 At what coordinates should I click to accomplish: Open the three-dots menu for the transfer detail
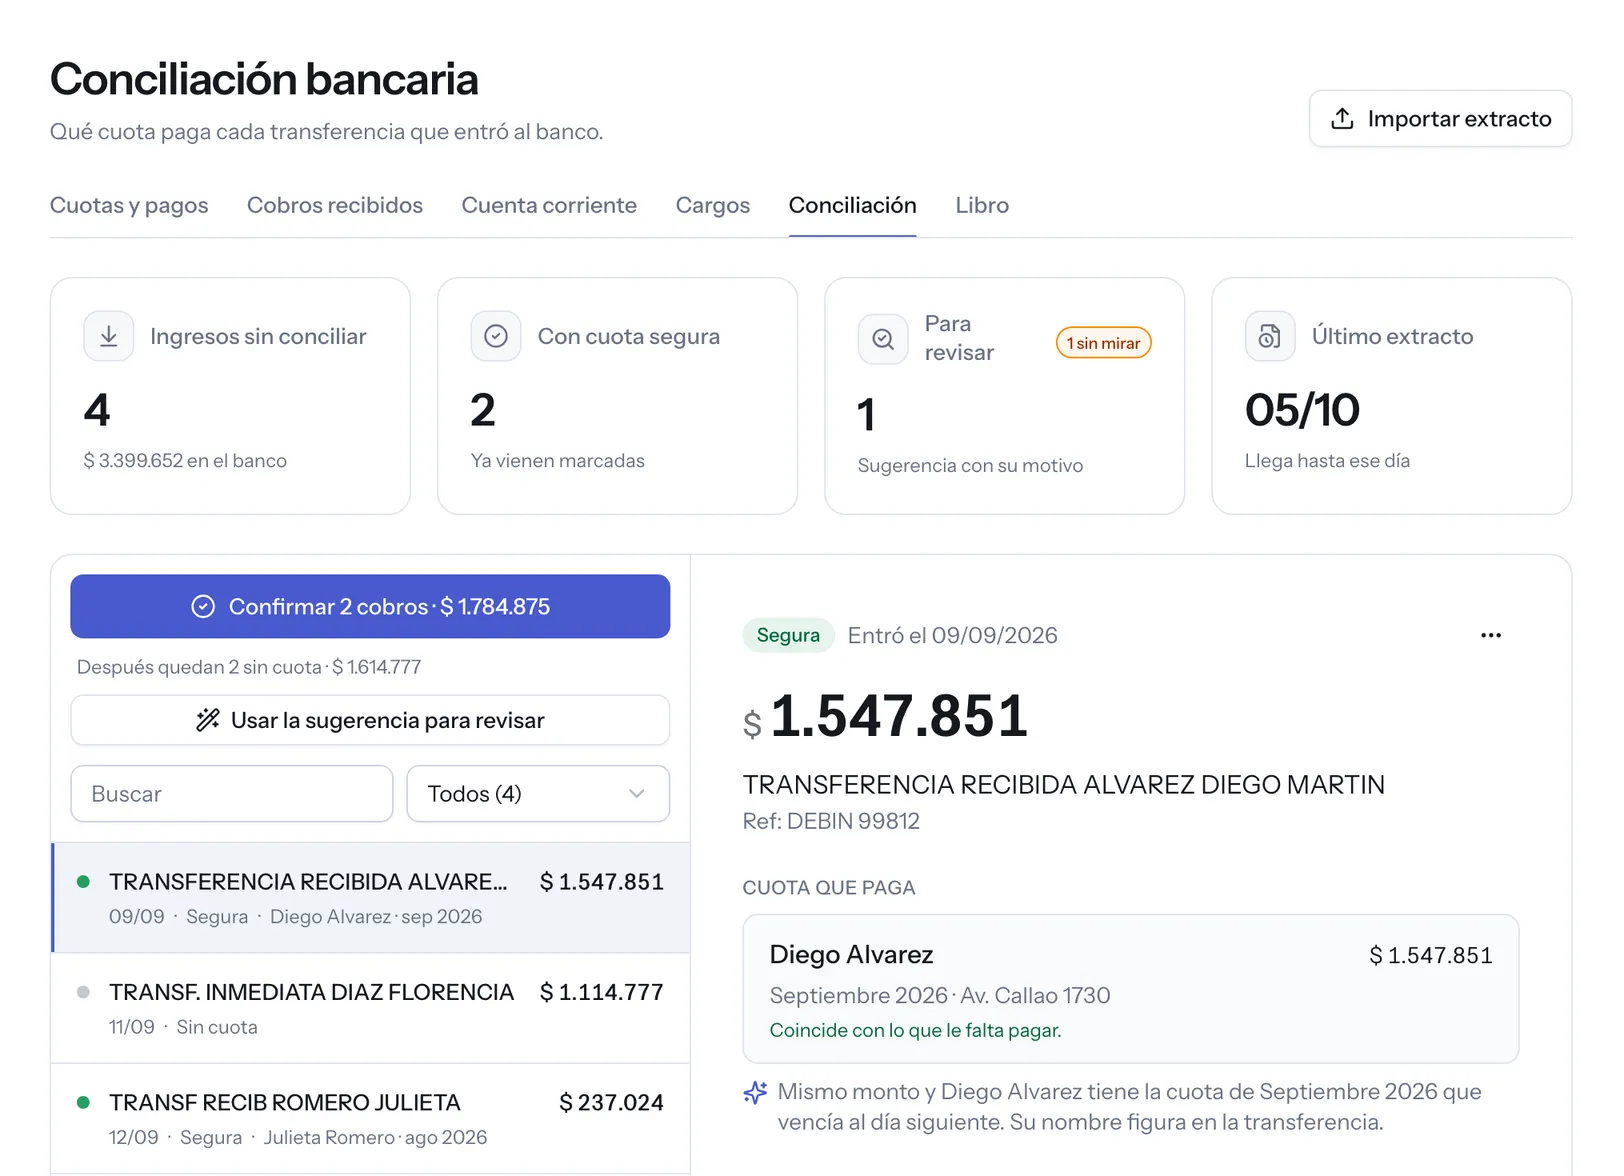1491,635
